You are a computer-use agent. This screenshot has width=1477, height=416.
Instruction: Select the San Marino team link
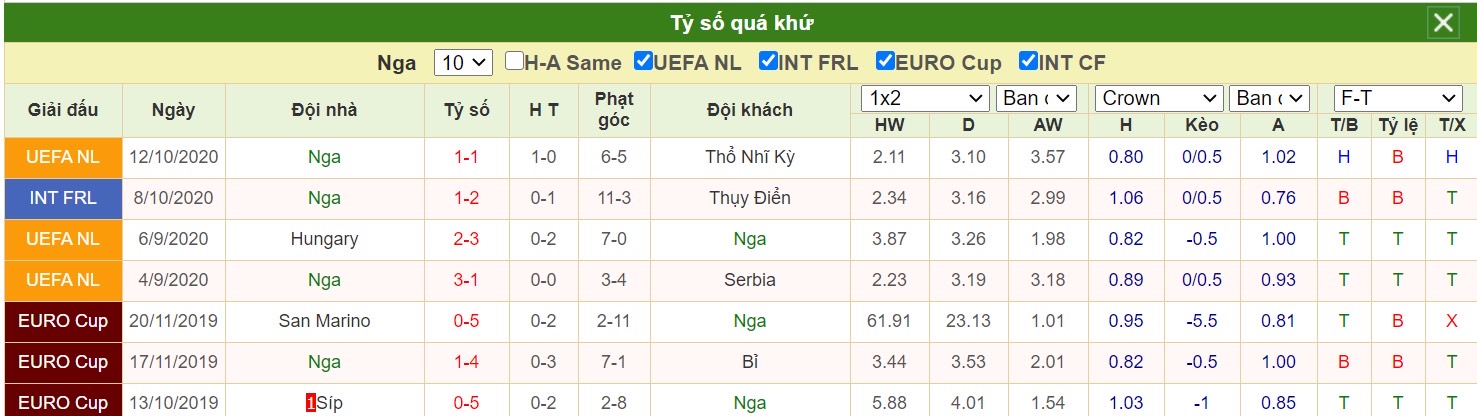point(324,321)
